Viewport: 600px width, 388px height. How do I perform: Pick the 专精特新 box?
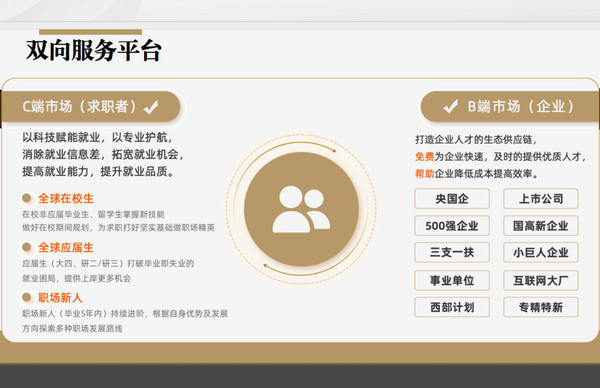tap(541, 307)
